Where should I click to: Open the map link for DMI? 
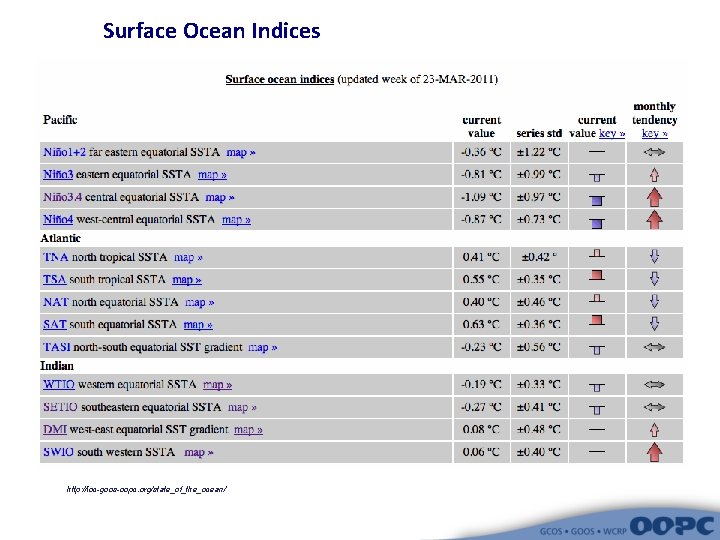[x=248, y=429]
